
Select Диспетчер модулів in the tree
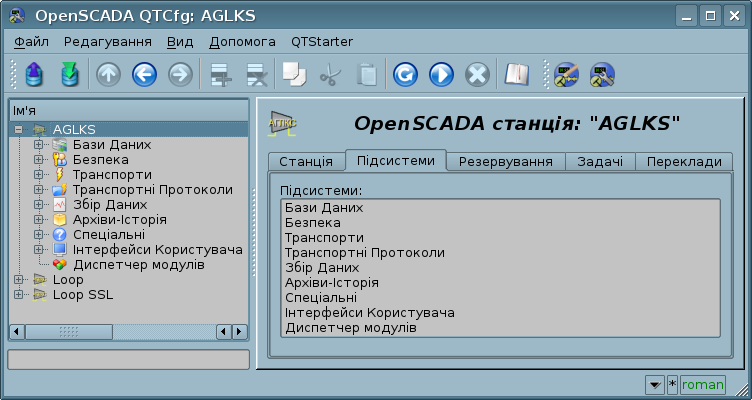(138, 265)
